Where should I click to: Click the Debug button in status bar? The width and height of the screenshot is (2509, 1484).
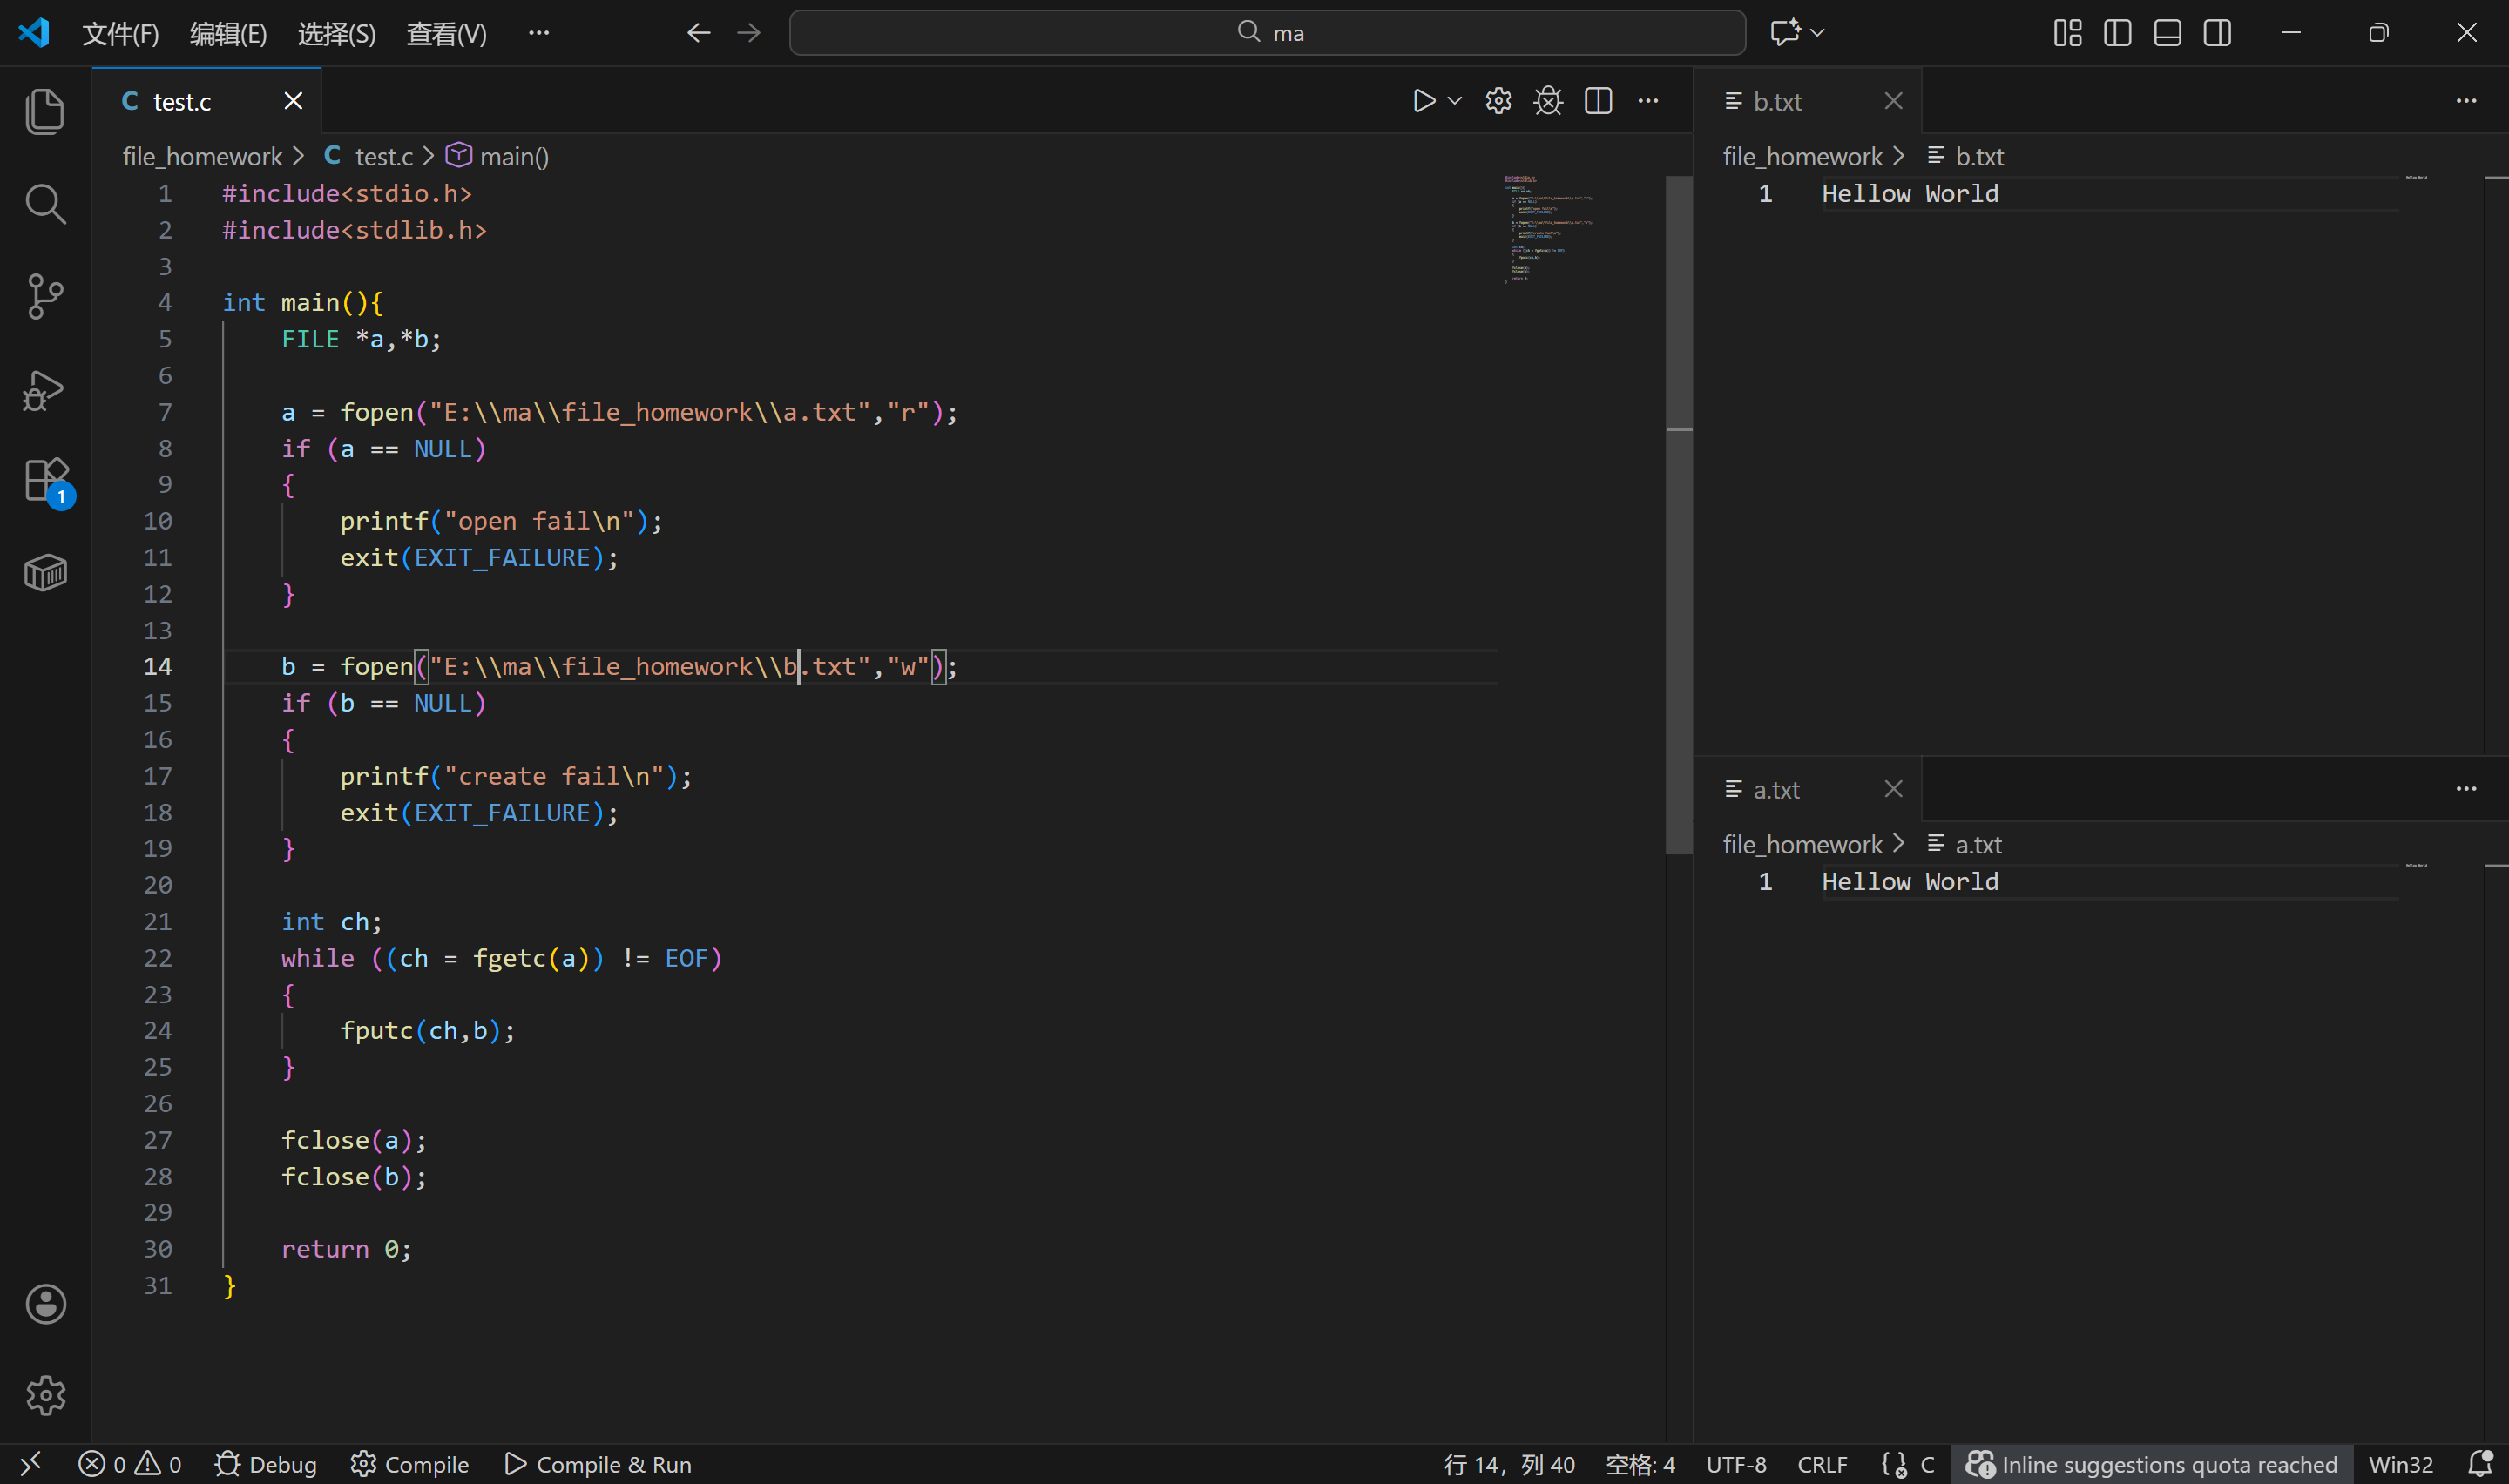[266, 1464]
